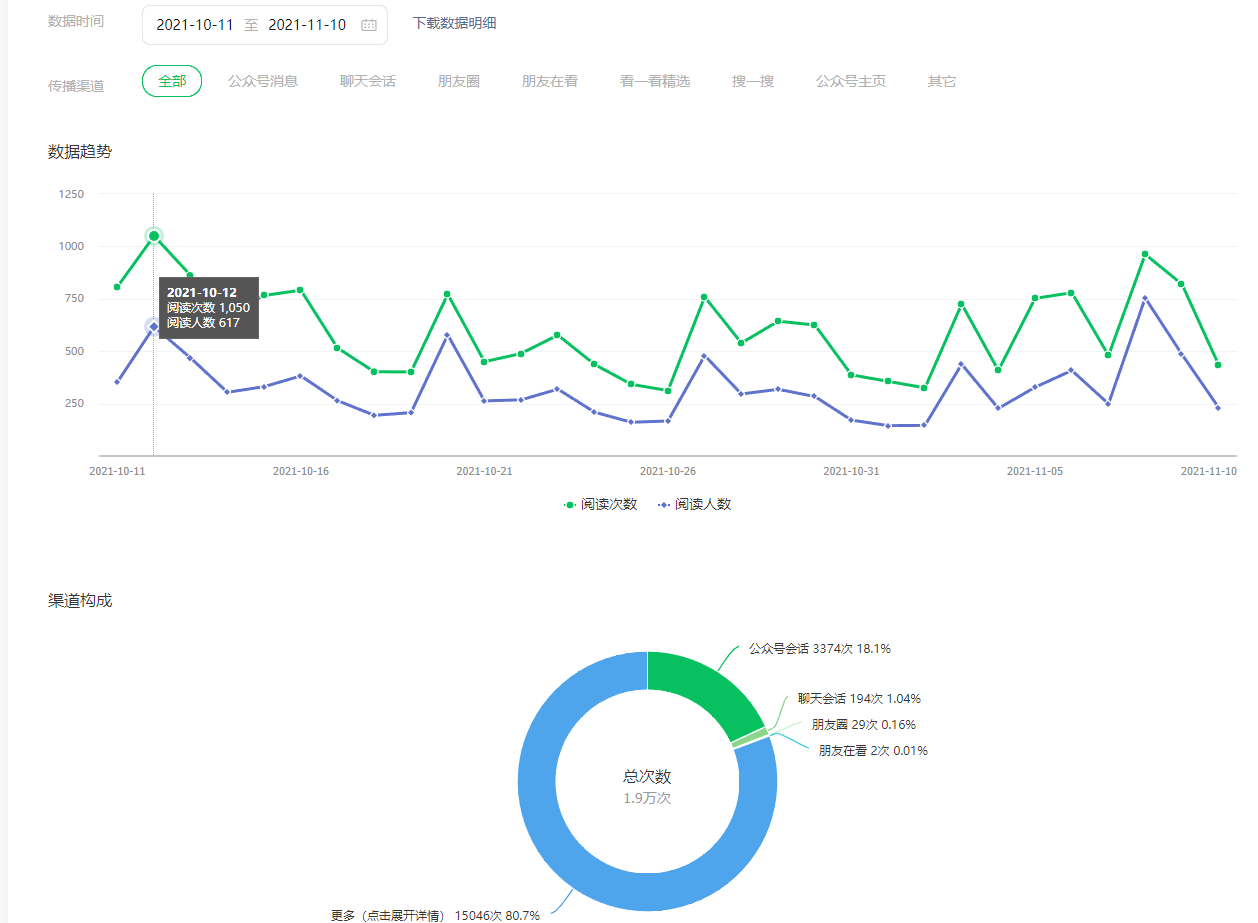
Task: Toggle the 阅读人数 legend marker
Action: 664,505
